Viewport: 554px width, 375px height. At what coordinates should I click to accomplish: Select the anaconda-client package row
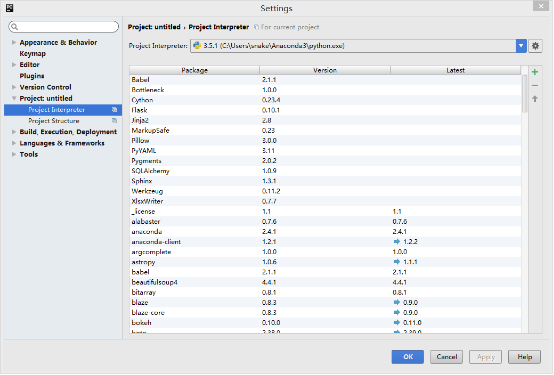point(325,242)
